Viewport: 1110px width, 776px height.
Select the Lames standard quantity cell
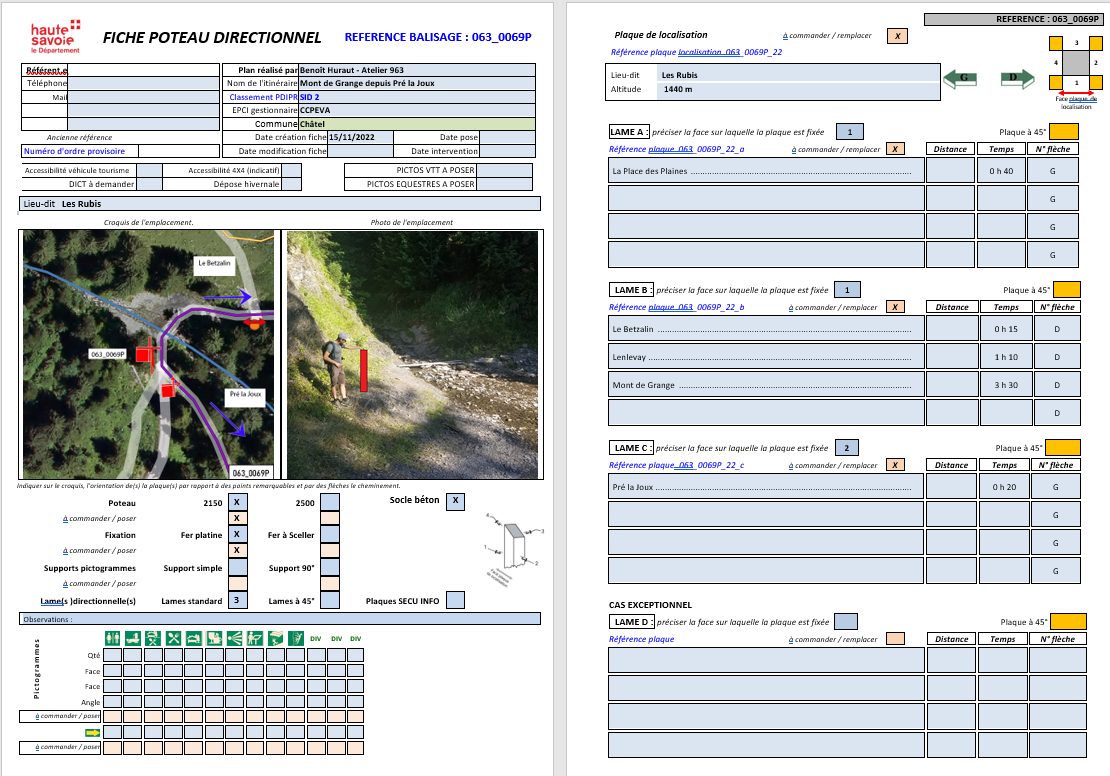pos(237,600)
